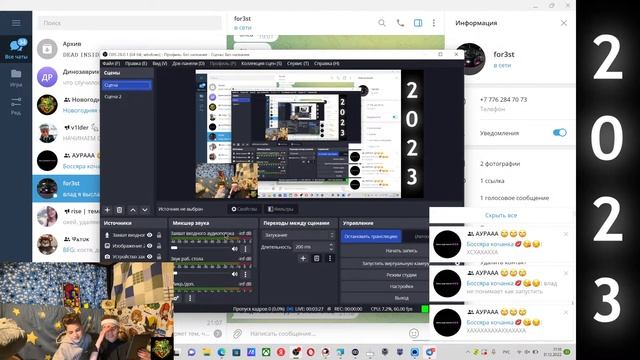640x360 pixels.
Task: Lock the Image source
Action: pyautogui.click(x=159, y=246)
